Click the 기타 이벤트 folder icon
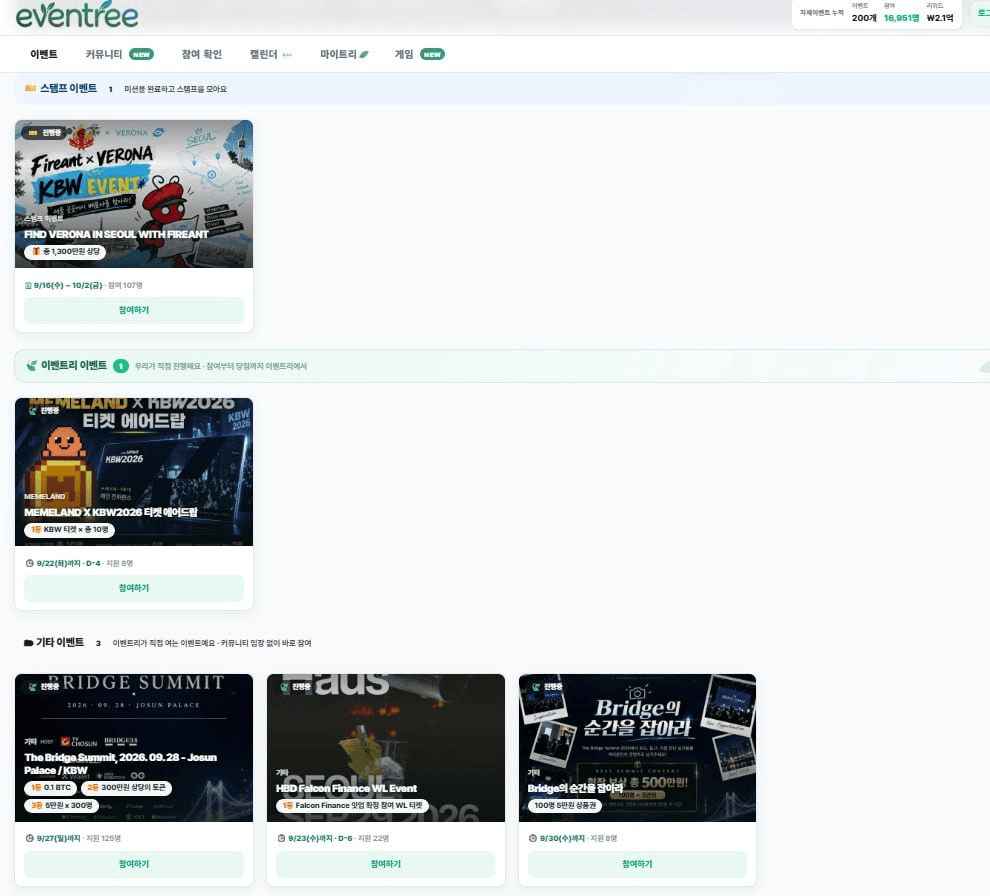The image size is (990, 896). (28, 643)
